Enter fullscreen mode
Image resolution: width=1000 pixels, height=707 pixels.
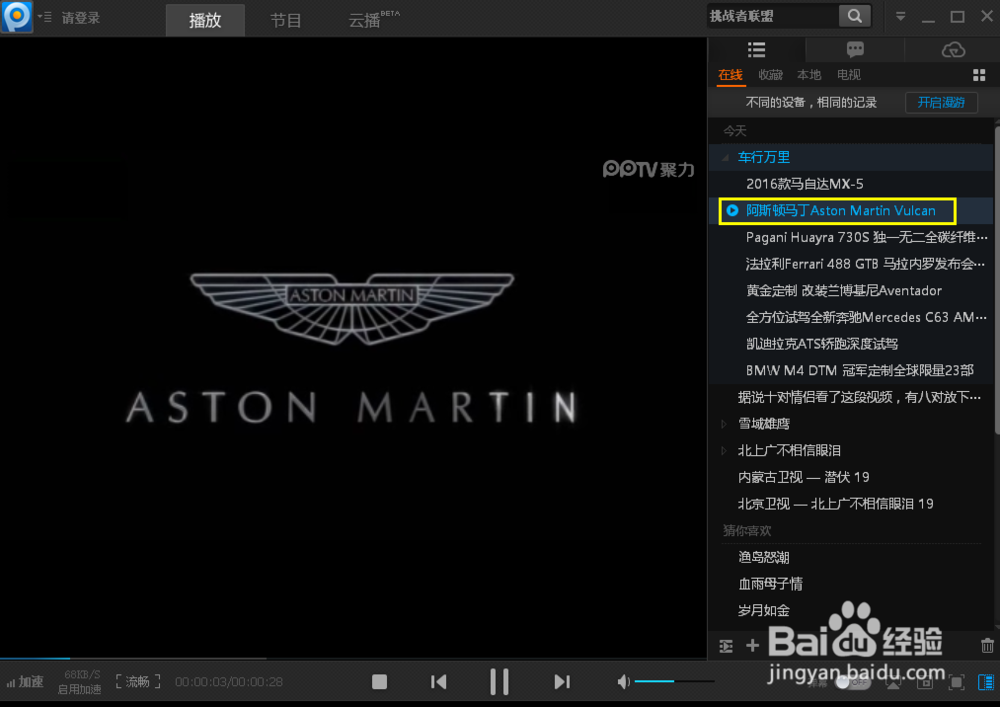tap(956, 683)
